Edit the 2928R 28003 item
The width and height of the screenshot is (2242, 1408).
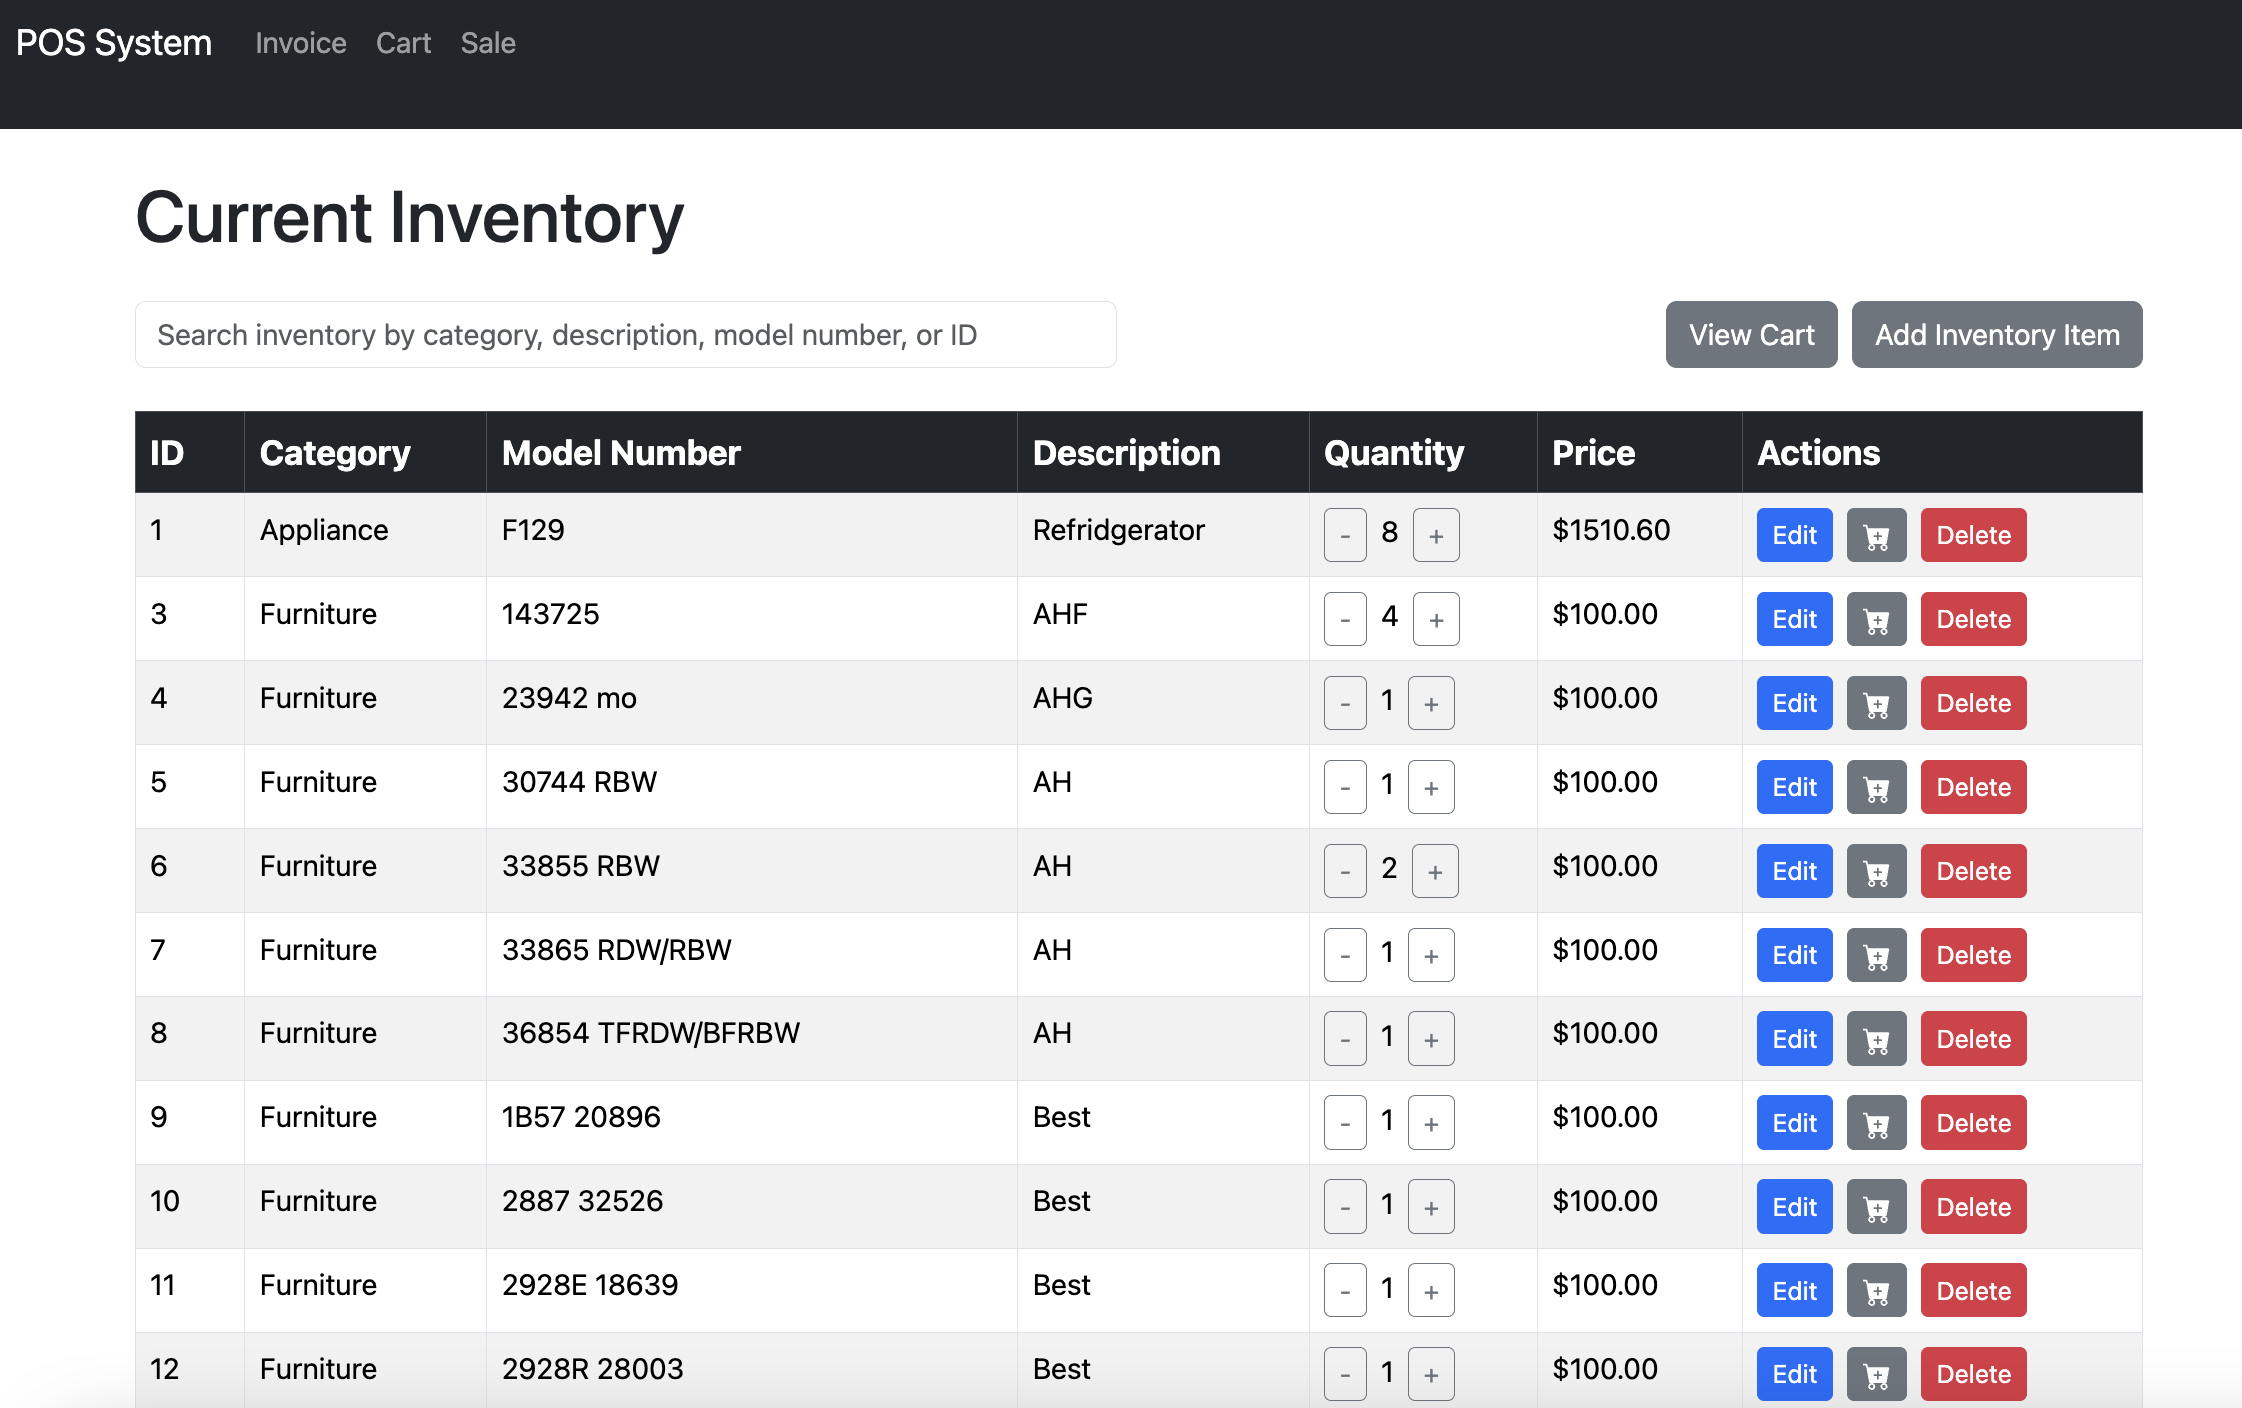pos(1794,1374)
